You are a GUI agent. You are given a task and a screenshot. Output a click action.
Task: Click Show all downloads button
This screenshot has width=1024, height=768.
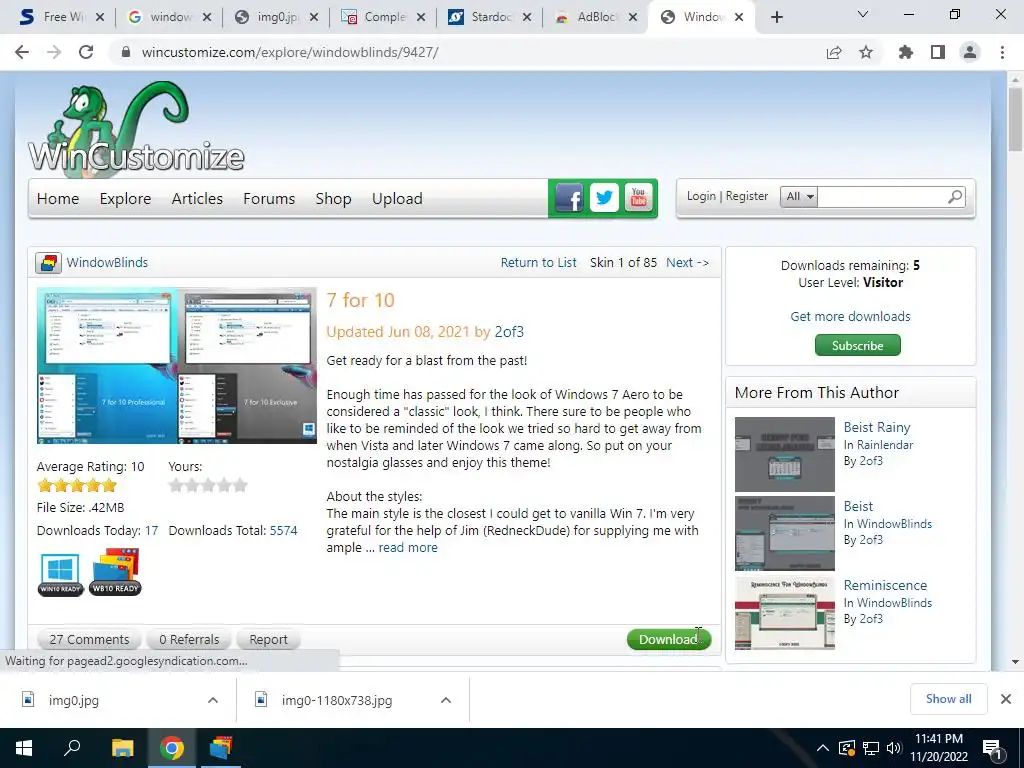pos(948,699)
